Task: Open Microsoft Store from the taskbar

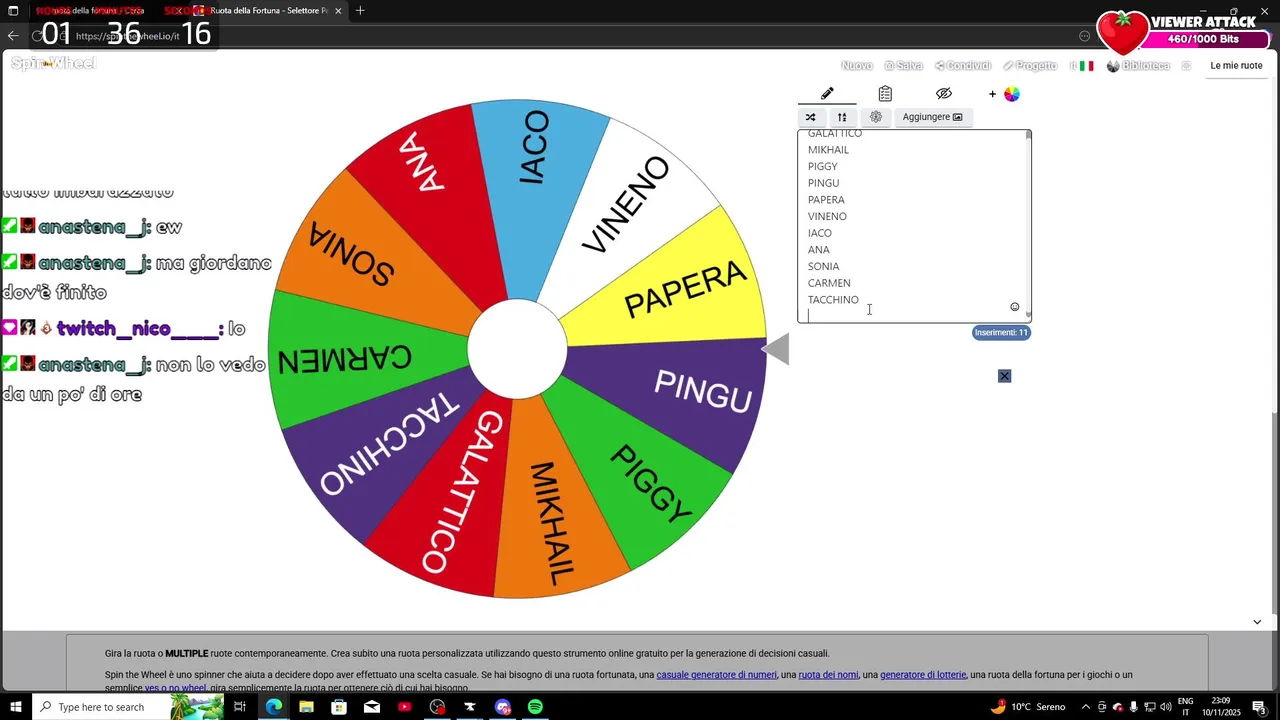Action: [339, 707]
